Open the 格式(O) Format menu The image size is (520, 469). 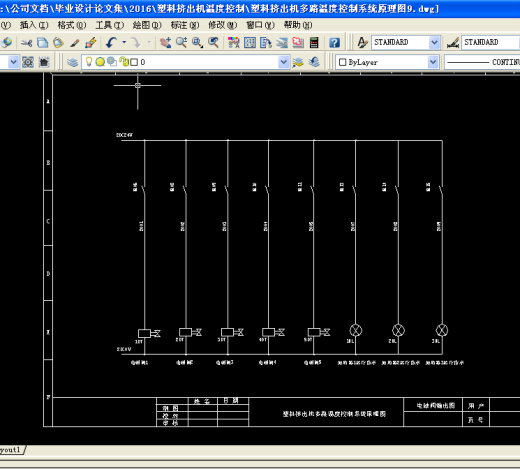pos(72,25)
